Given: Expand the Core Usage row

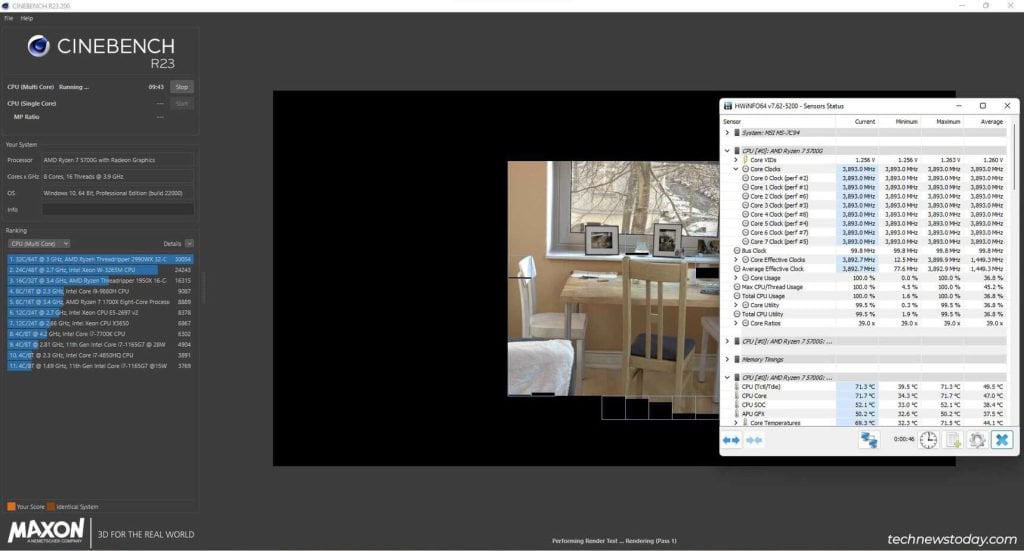Looking at the screenshot, I should [x=736, y=278].
